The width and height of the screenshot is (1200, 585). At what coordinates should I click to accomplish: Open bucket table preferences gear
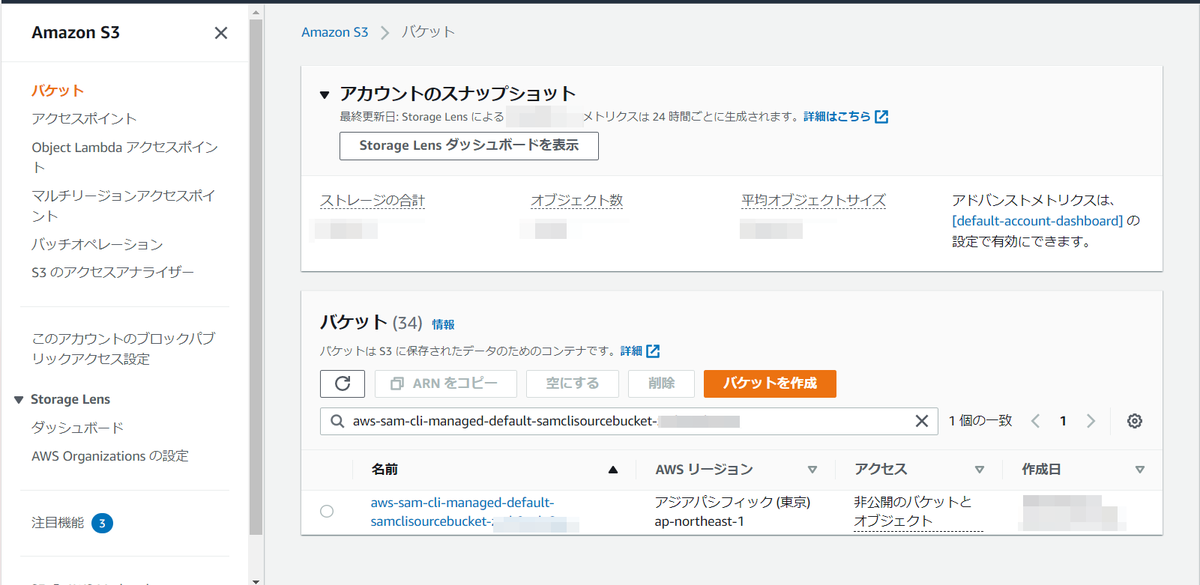[x=1134, y=421]
